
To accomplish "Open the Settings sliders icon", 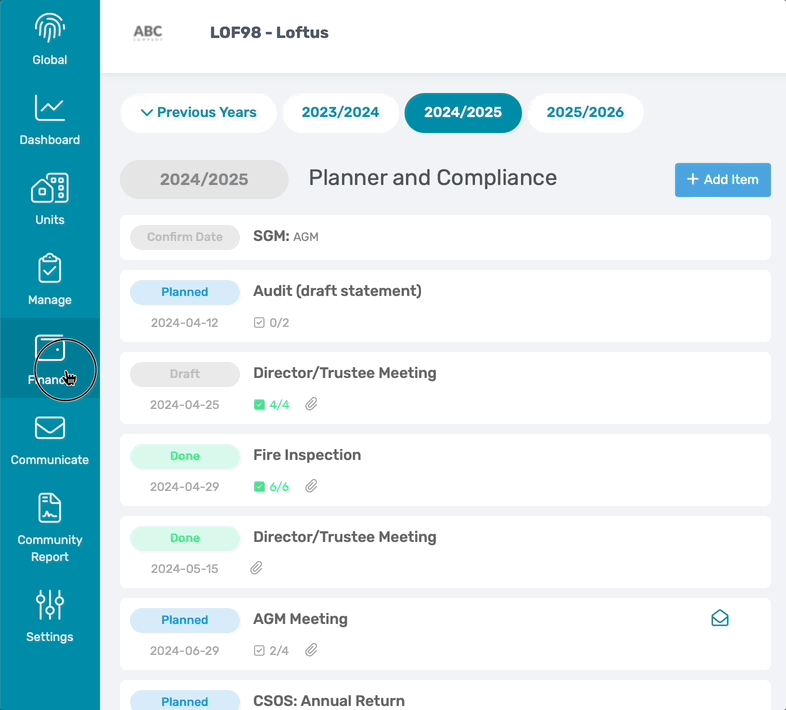I will 50,604.
